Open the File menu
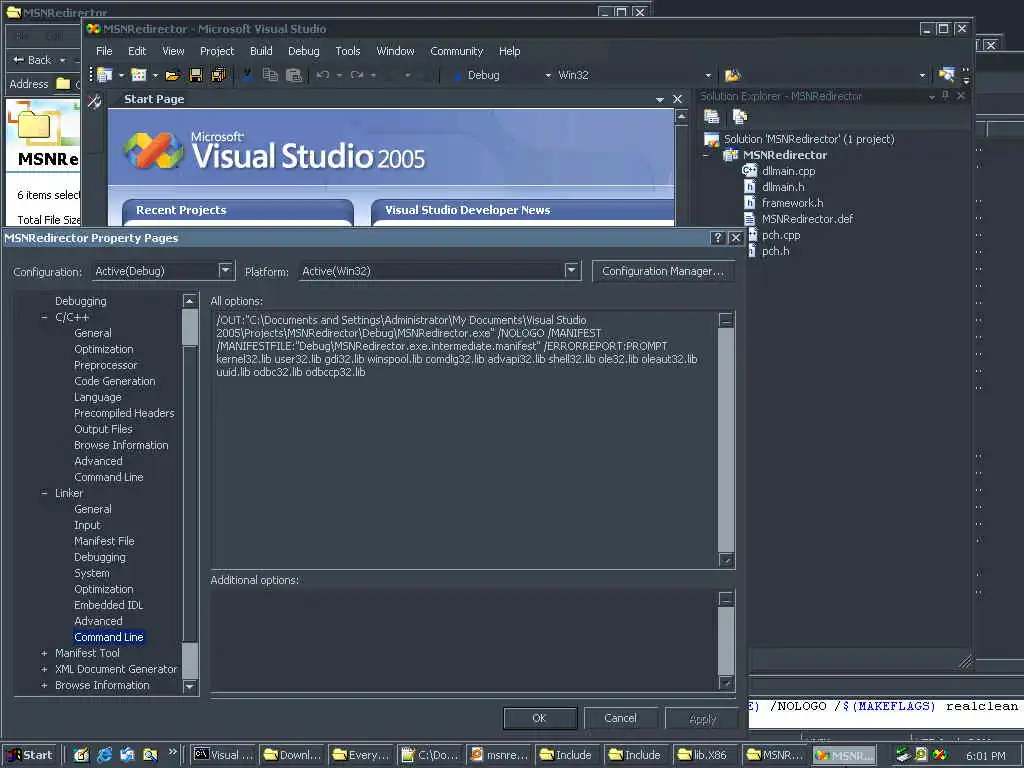 [104, 51]
